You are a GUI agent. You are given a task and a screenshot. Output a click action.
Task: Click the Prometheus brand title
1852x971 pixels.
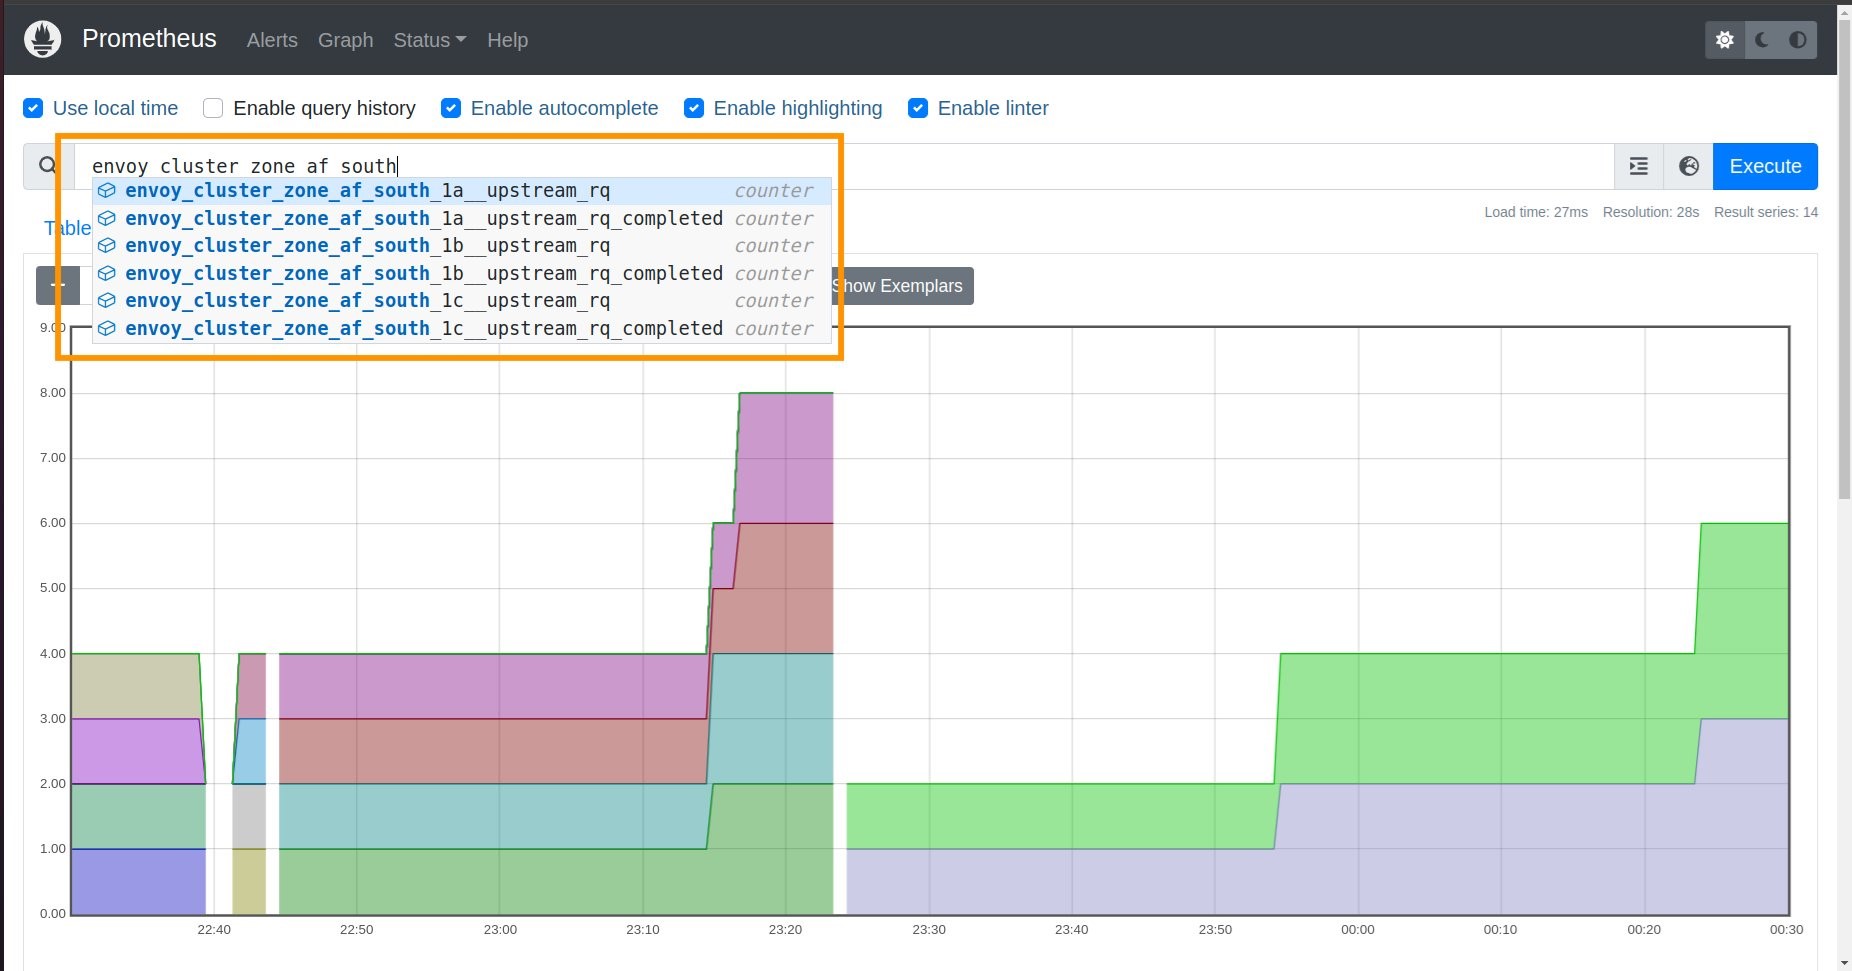click(x=149, y=38)
